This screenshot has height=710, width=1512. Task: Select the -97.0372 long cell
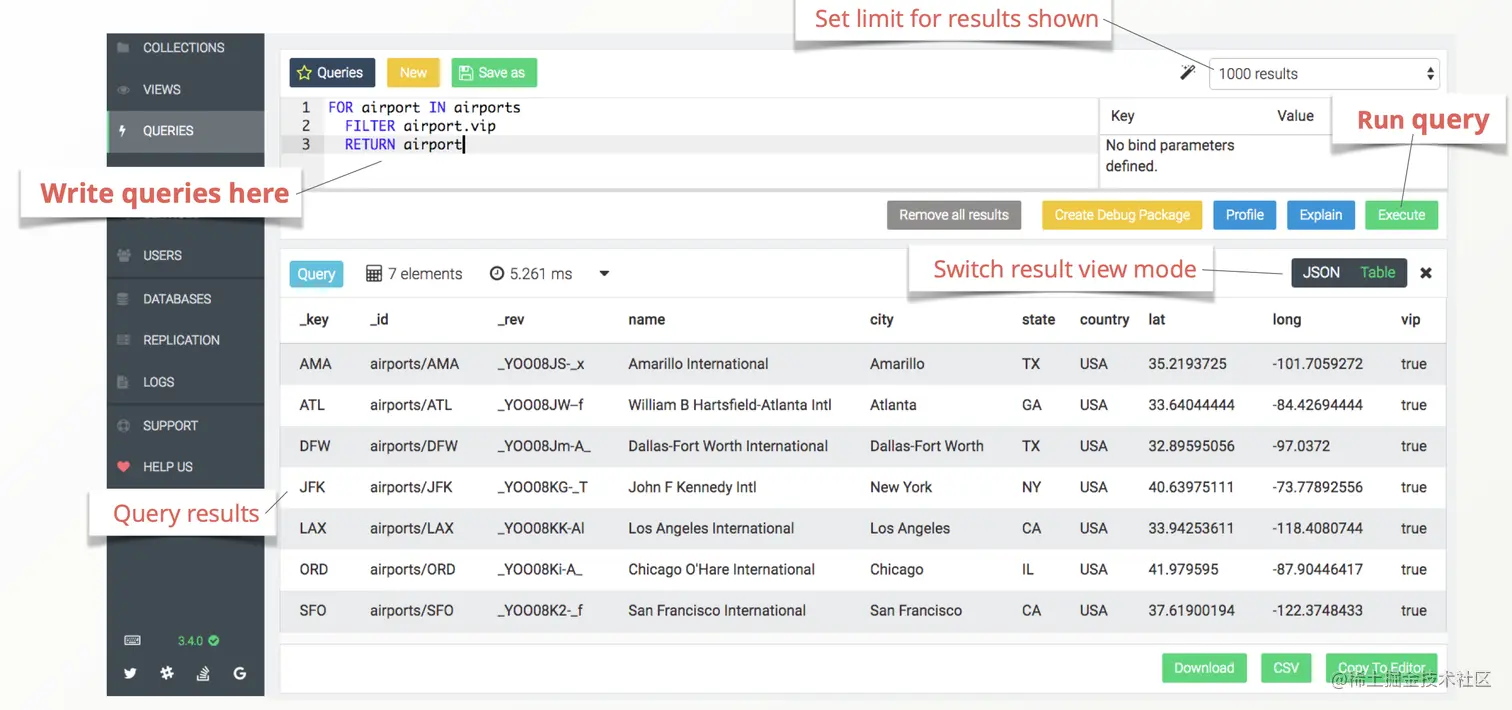pyautogui.click(x=1301, y=446)
